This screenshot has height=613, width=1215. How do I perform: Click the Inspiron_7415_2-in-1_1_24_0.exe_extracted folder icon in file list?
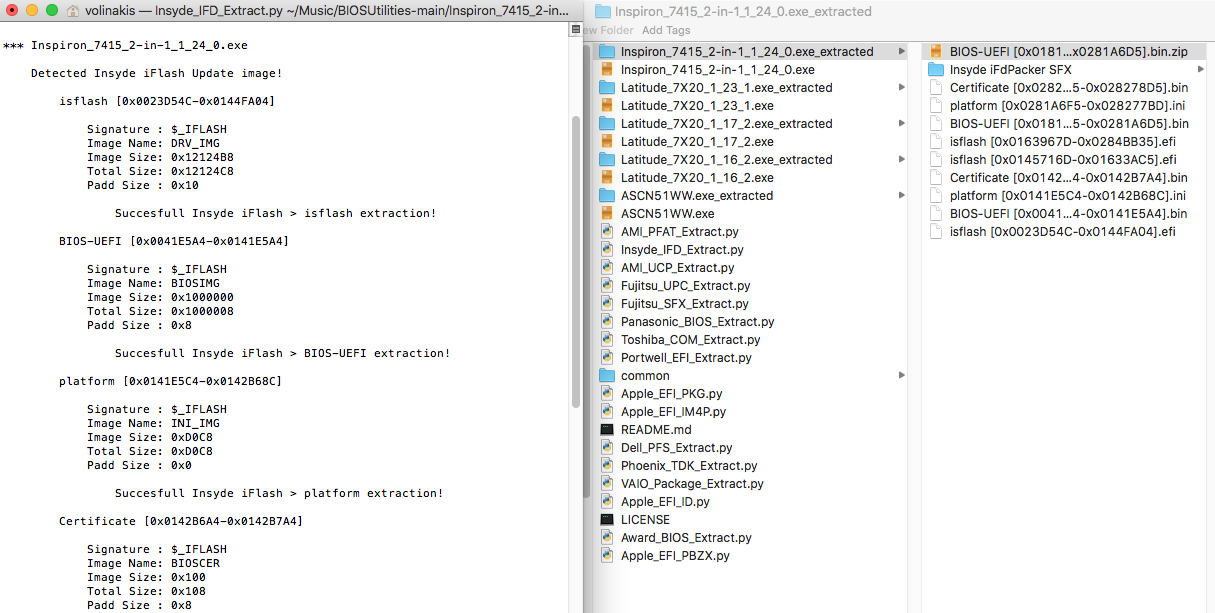click(x=607, y=52)
